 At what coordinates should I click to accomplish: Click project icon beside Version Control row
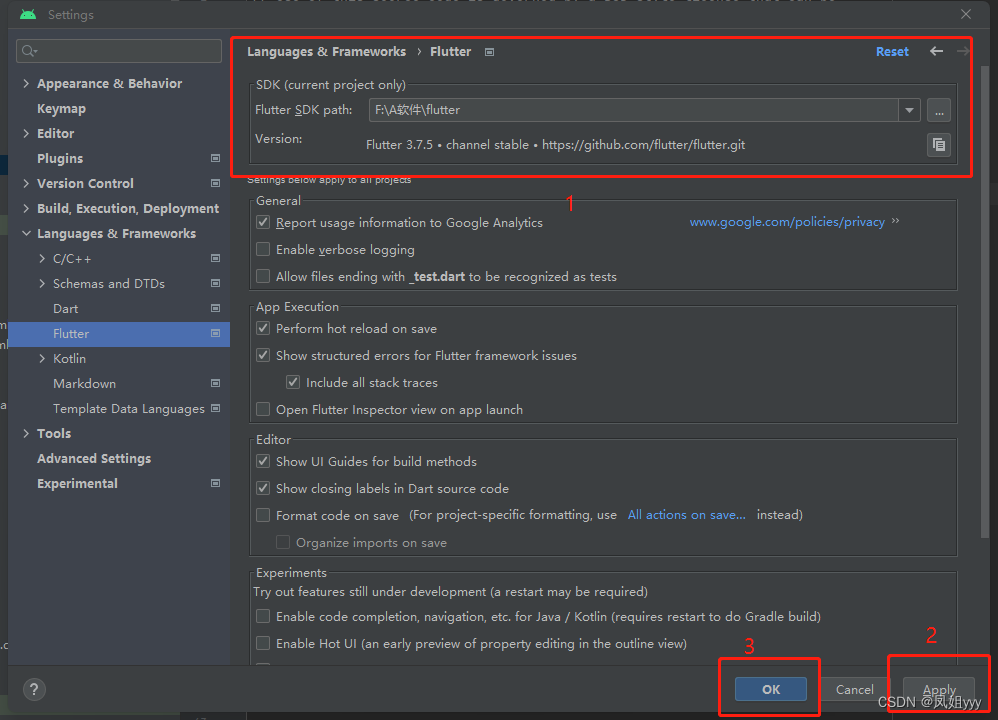click(x=216, y=183)
